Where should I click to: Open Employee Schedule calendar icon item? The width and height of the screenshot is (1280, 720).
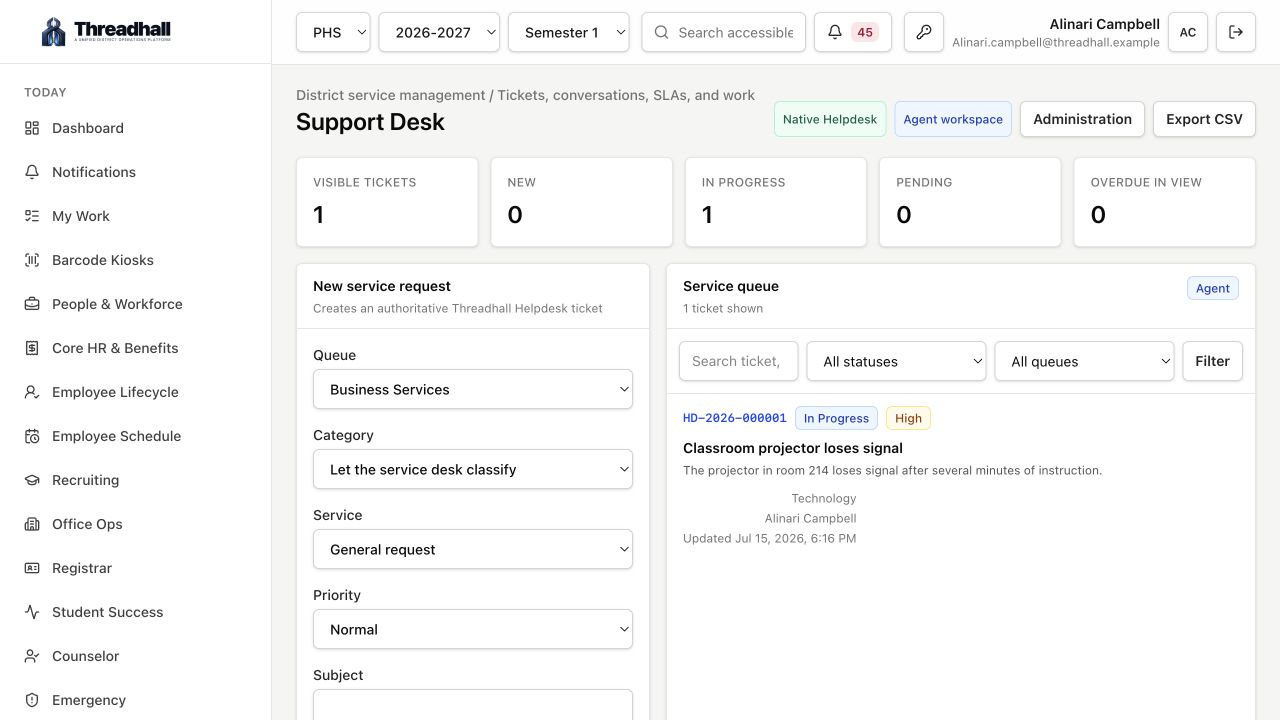pos(32,436)
